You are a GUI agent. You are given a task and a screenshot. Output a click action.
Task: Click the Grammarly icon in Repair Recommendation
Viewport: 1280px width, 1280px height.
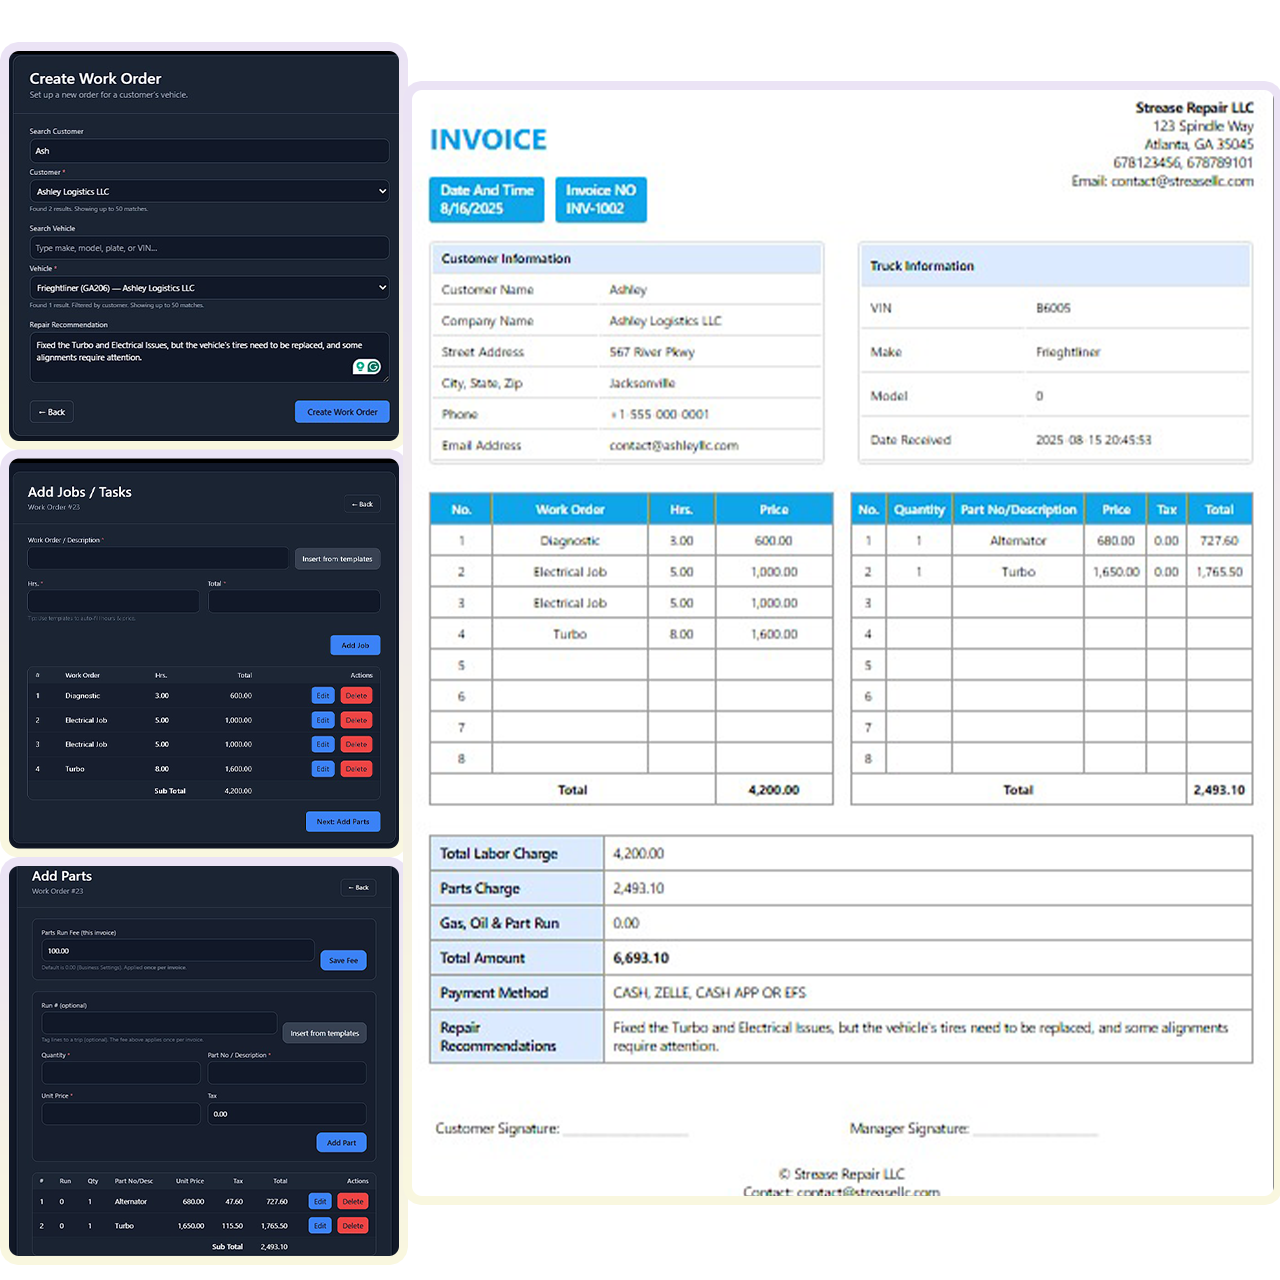point(374,367)
